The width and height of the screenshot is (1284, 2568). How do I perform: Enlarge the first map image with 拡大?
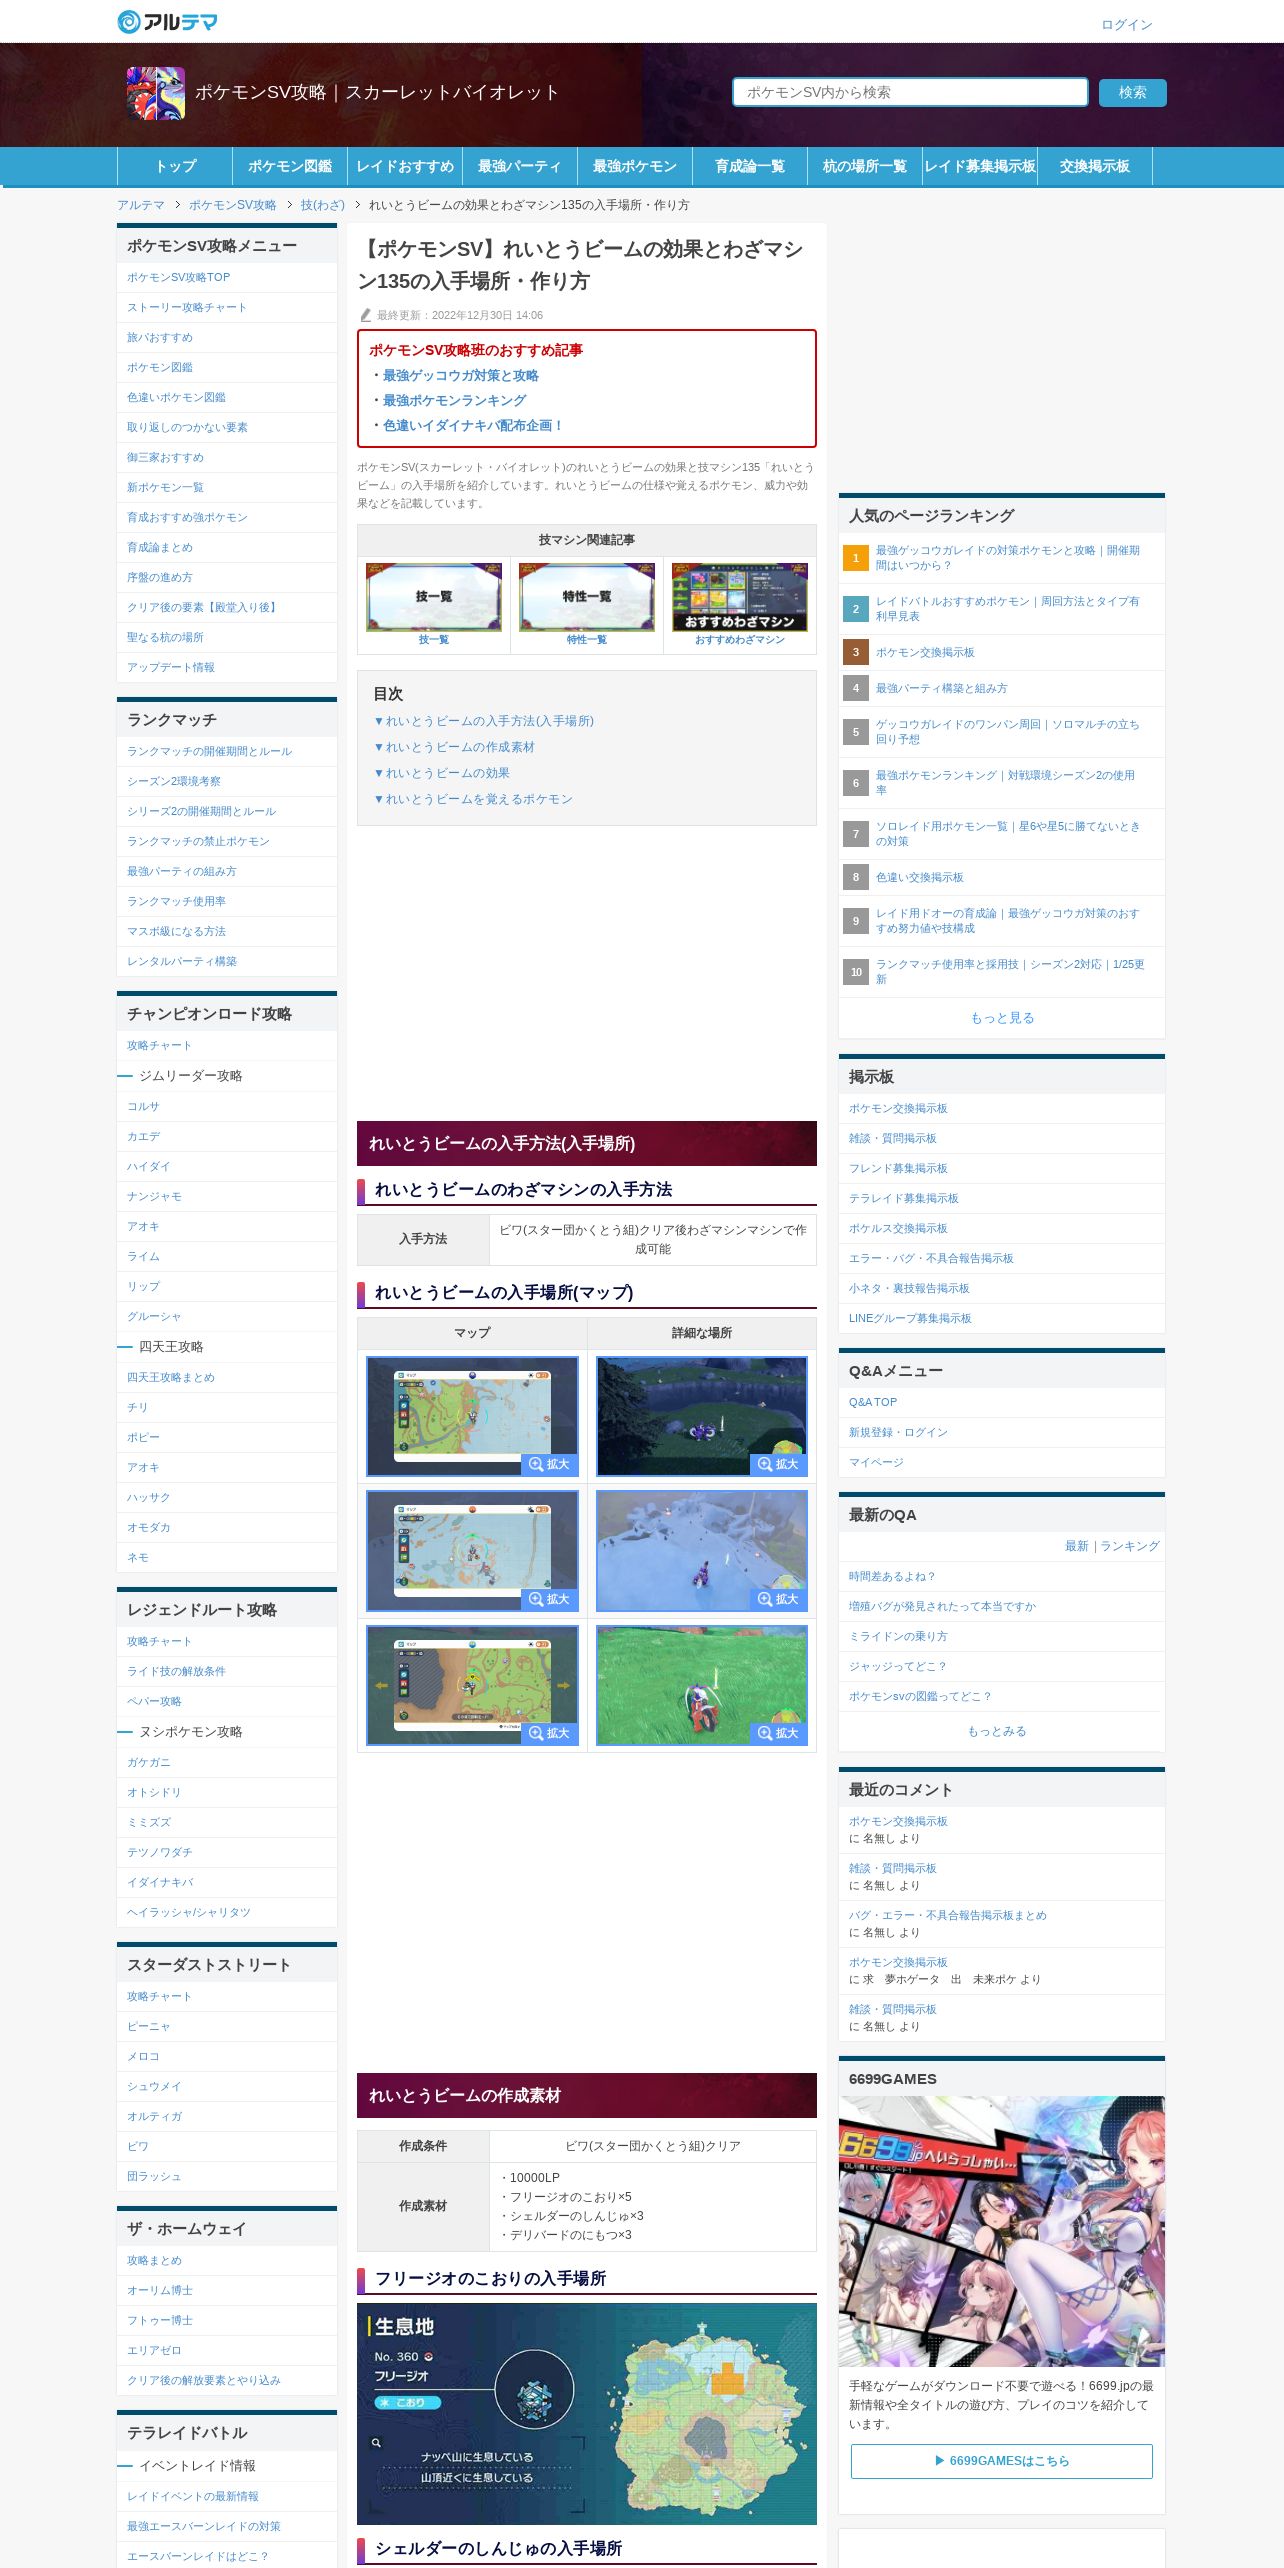point(472,1416)
